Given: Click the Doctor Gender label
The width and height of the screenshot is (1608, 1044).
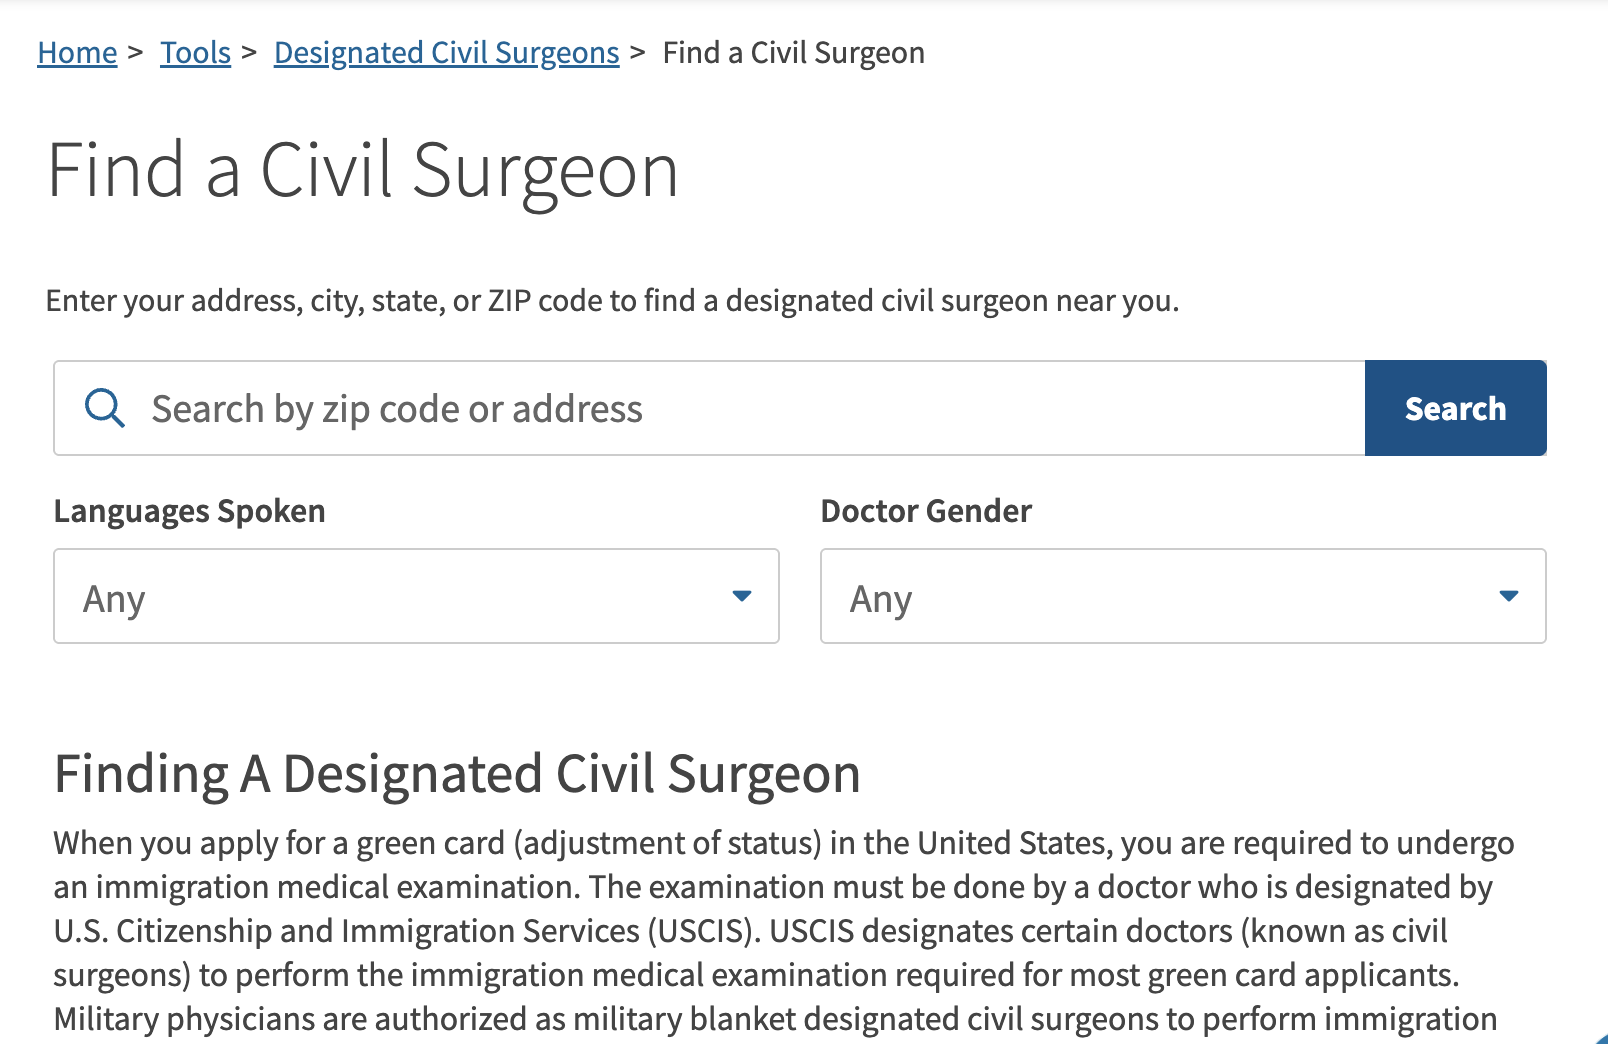Looking at the screenshot, I should (x=926, y=511).
